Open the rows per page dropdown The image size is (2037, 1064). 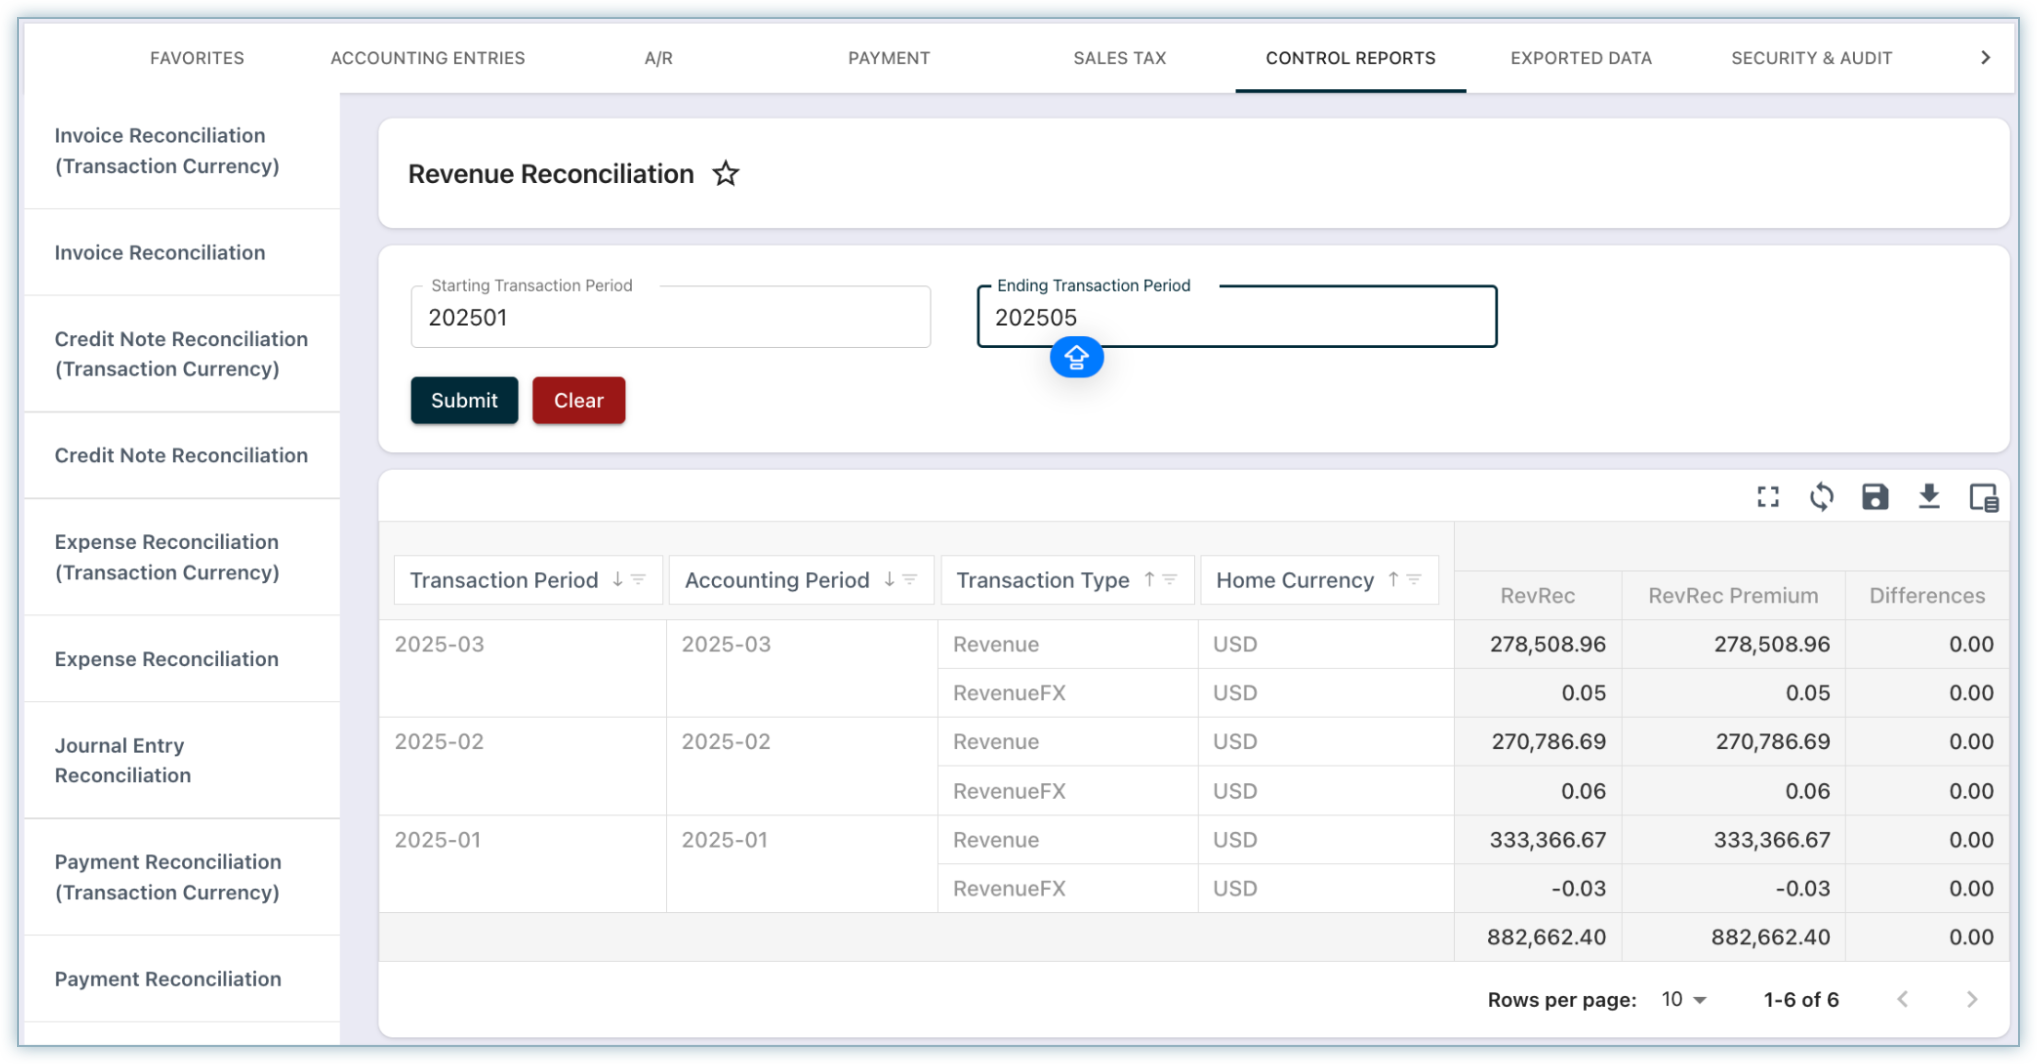click(x=1683, y=1000)
